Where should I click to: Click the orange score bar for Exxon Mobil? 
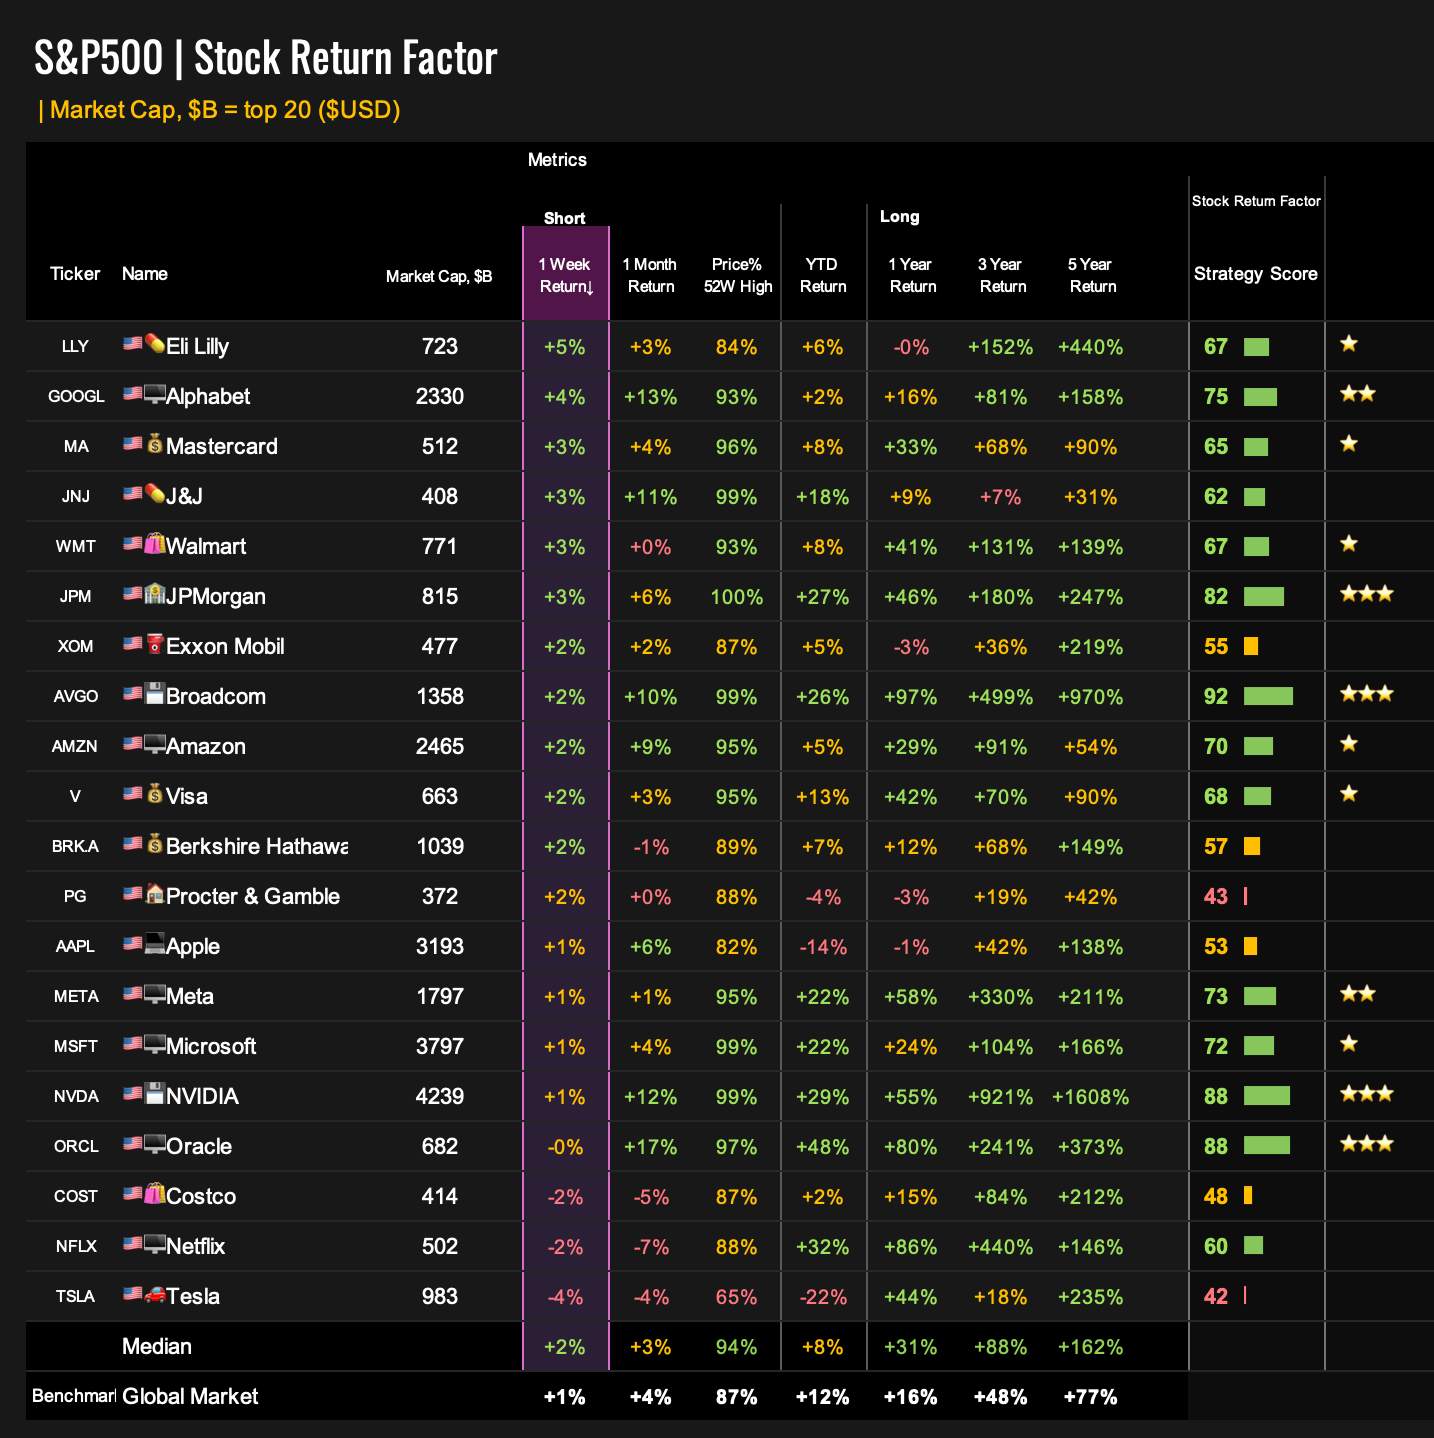(x=1251, y=646)
